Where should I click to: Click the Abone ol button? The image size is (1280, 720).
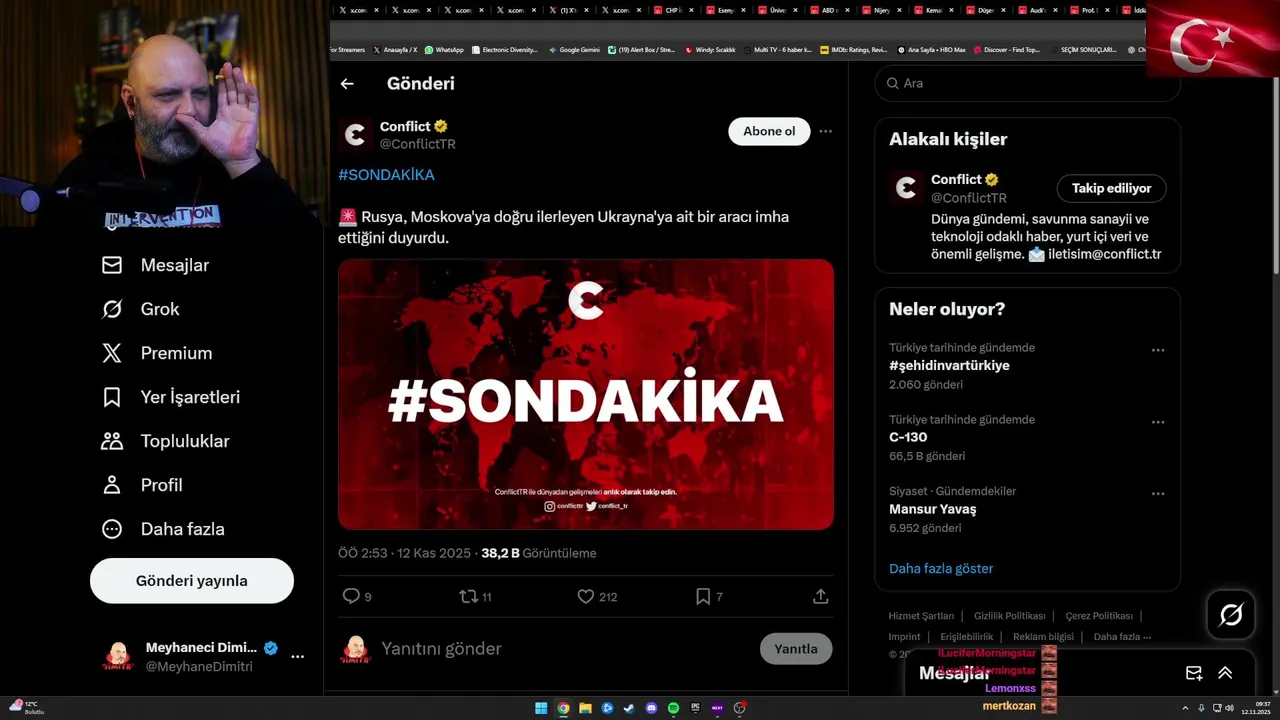click(769, 131)
